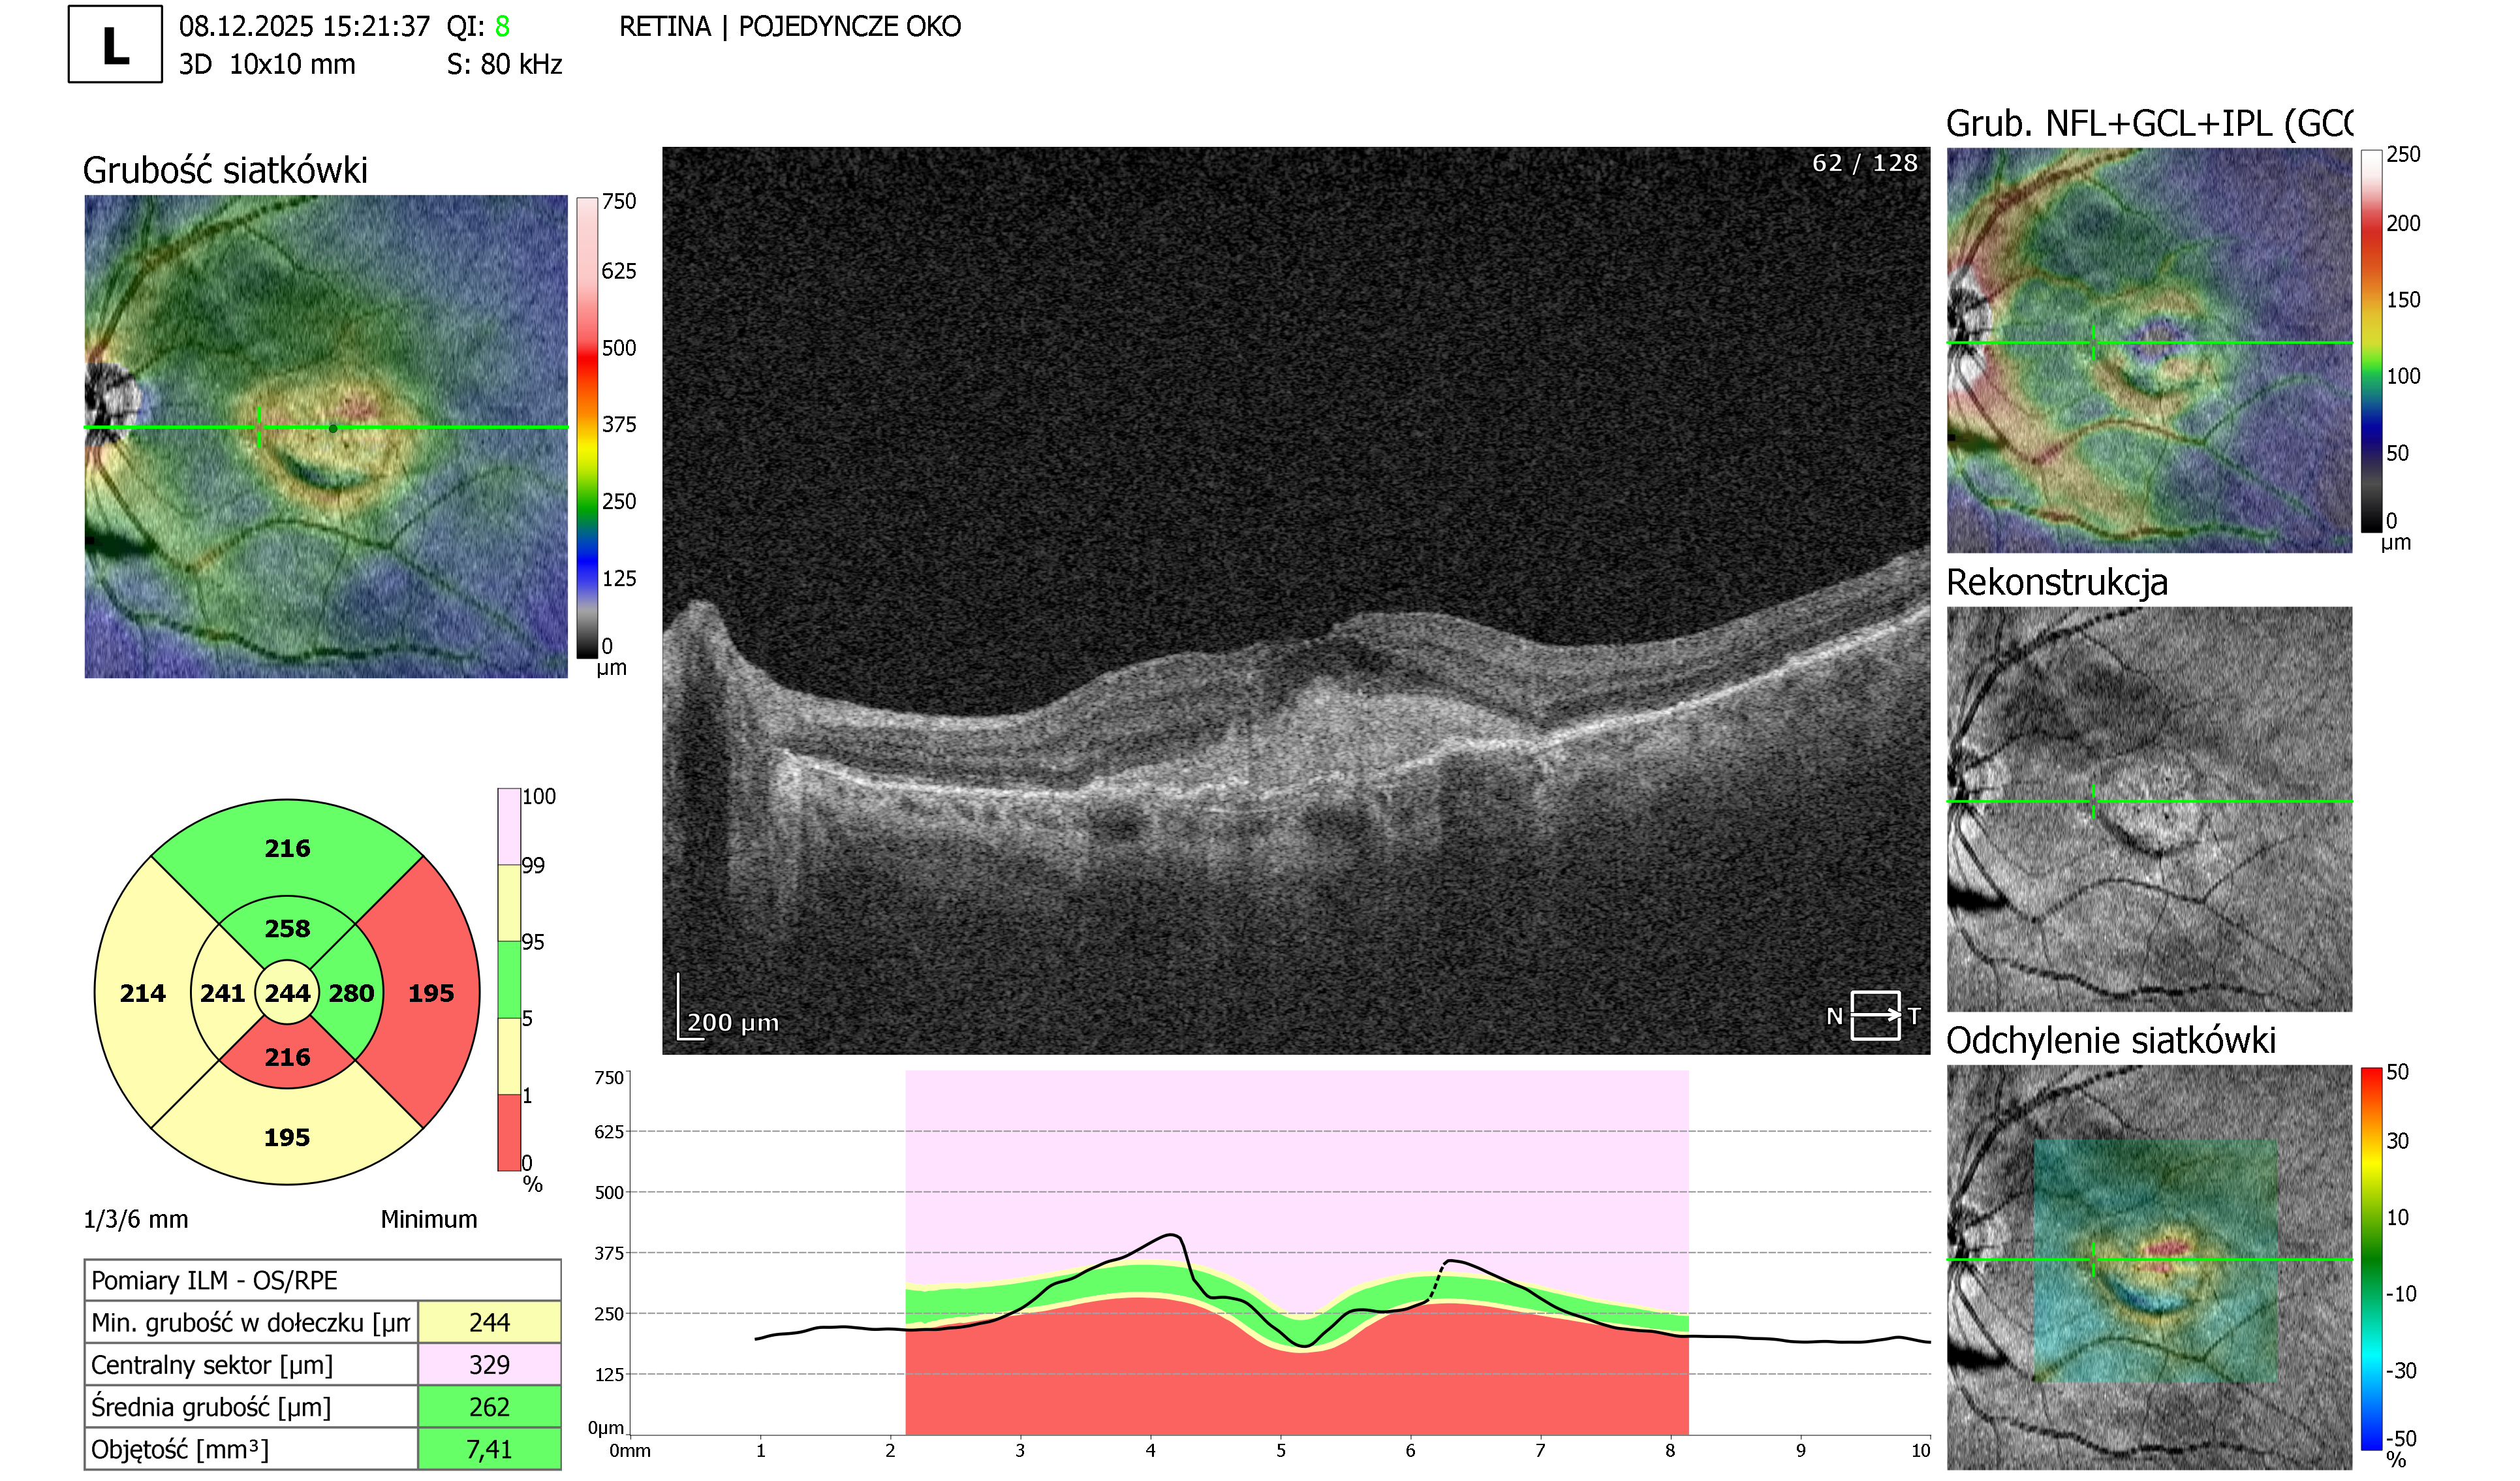Image resolution: width=2520 pixels, height=1481 pixels.
Task: Click the central B-scan tomogram image
Action: tap(1296, 600)
